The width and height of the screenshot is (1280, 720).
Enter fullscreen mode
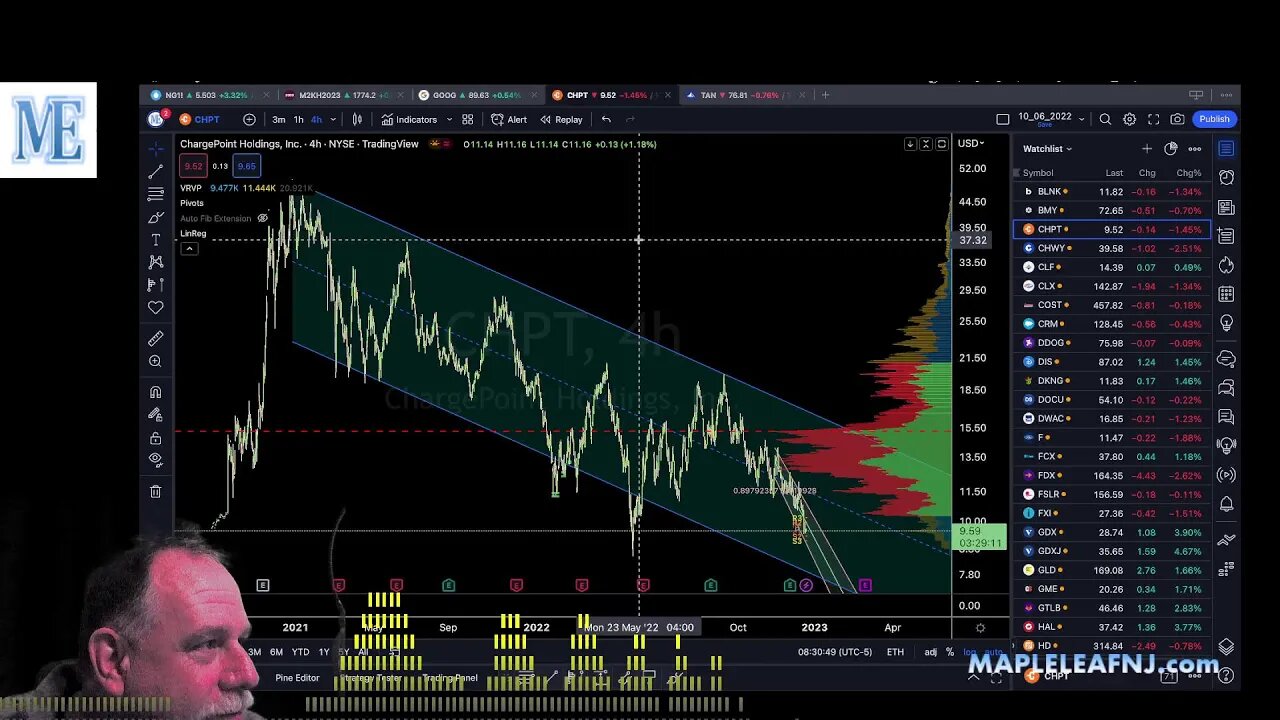pyautogui.click(x=1153, y=119)
